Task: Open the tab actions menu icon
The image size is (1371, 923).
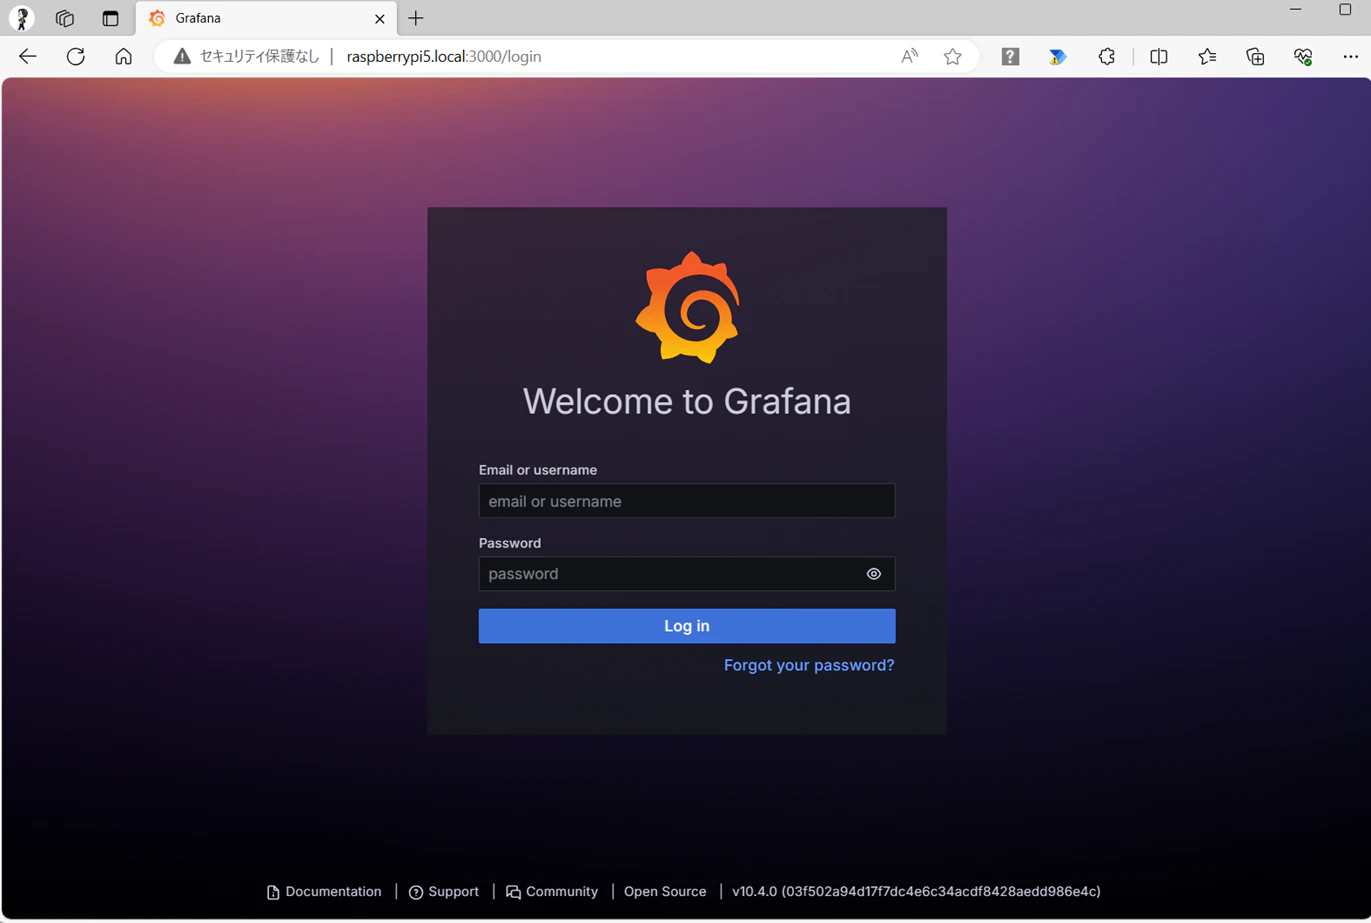Action: pos(110,18)
